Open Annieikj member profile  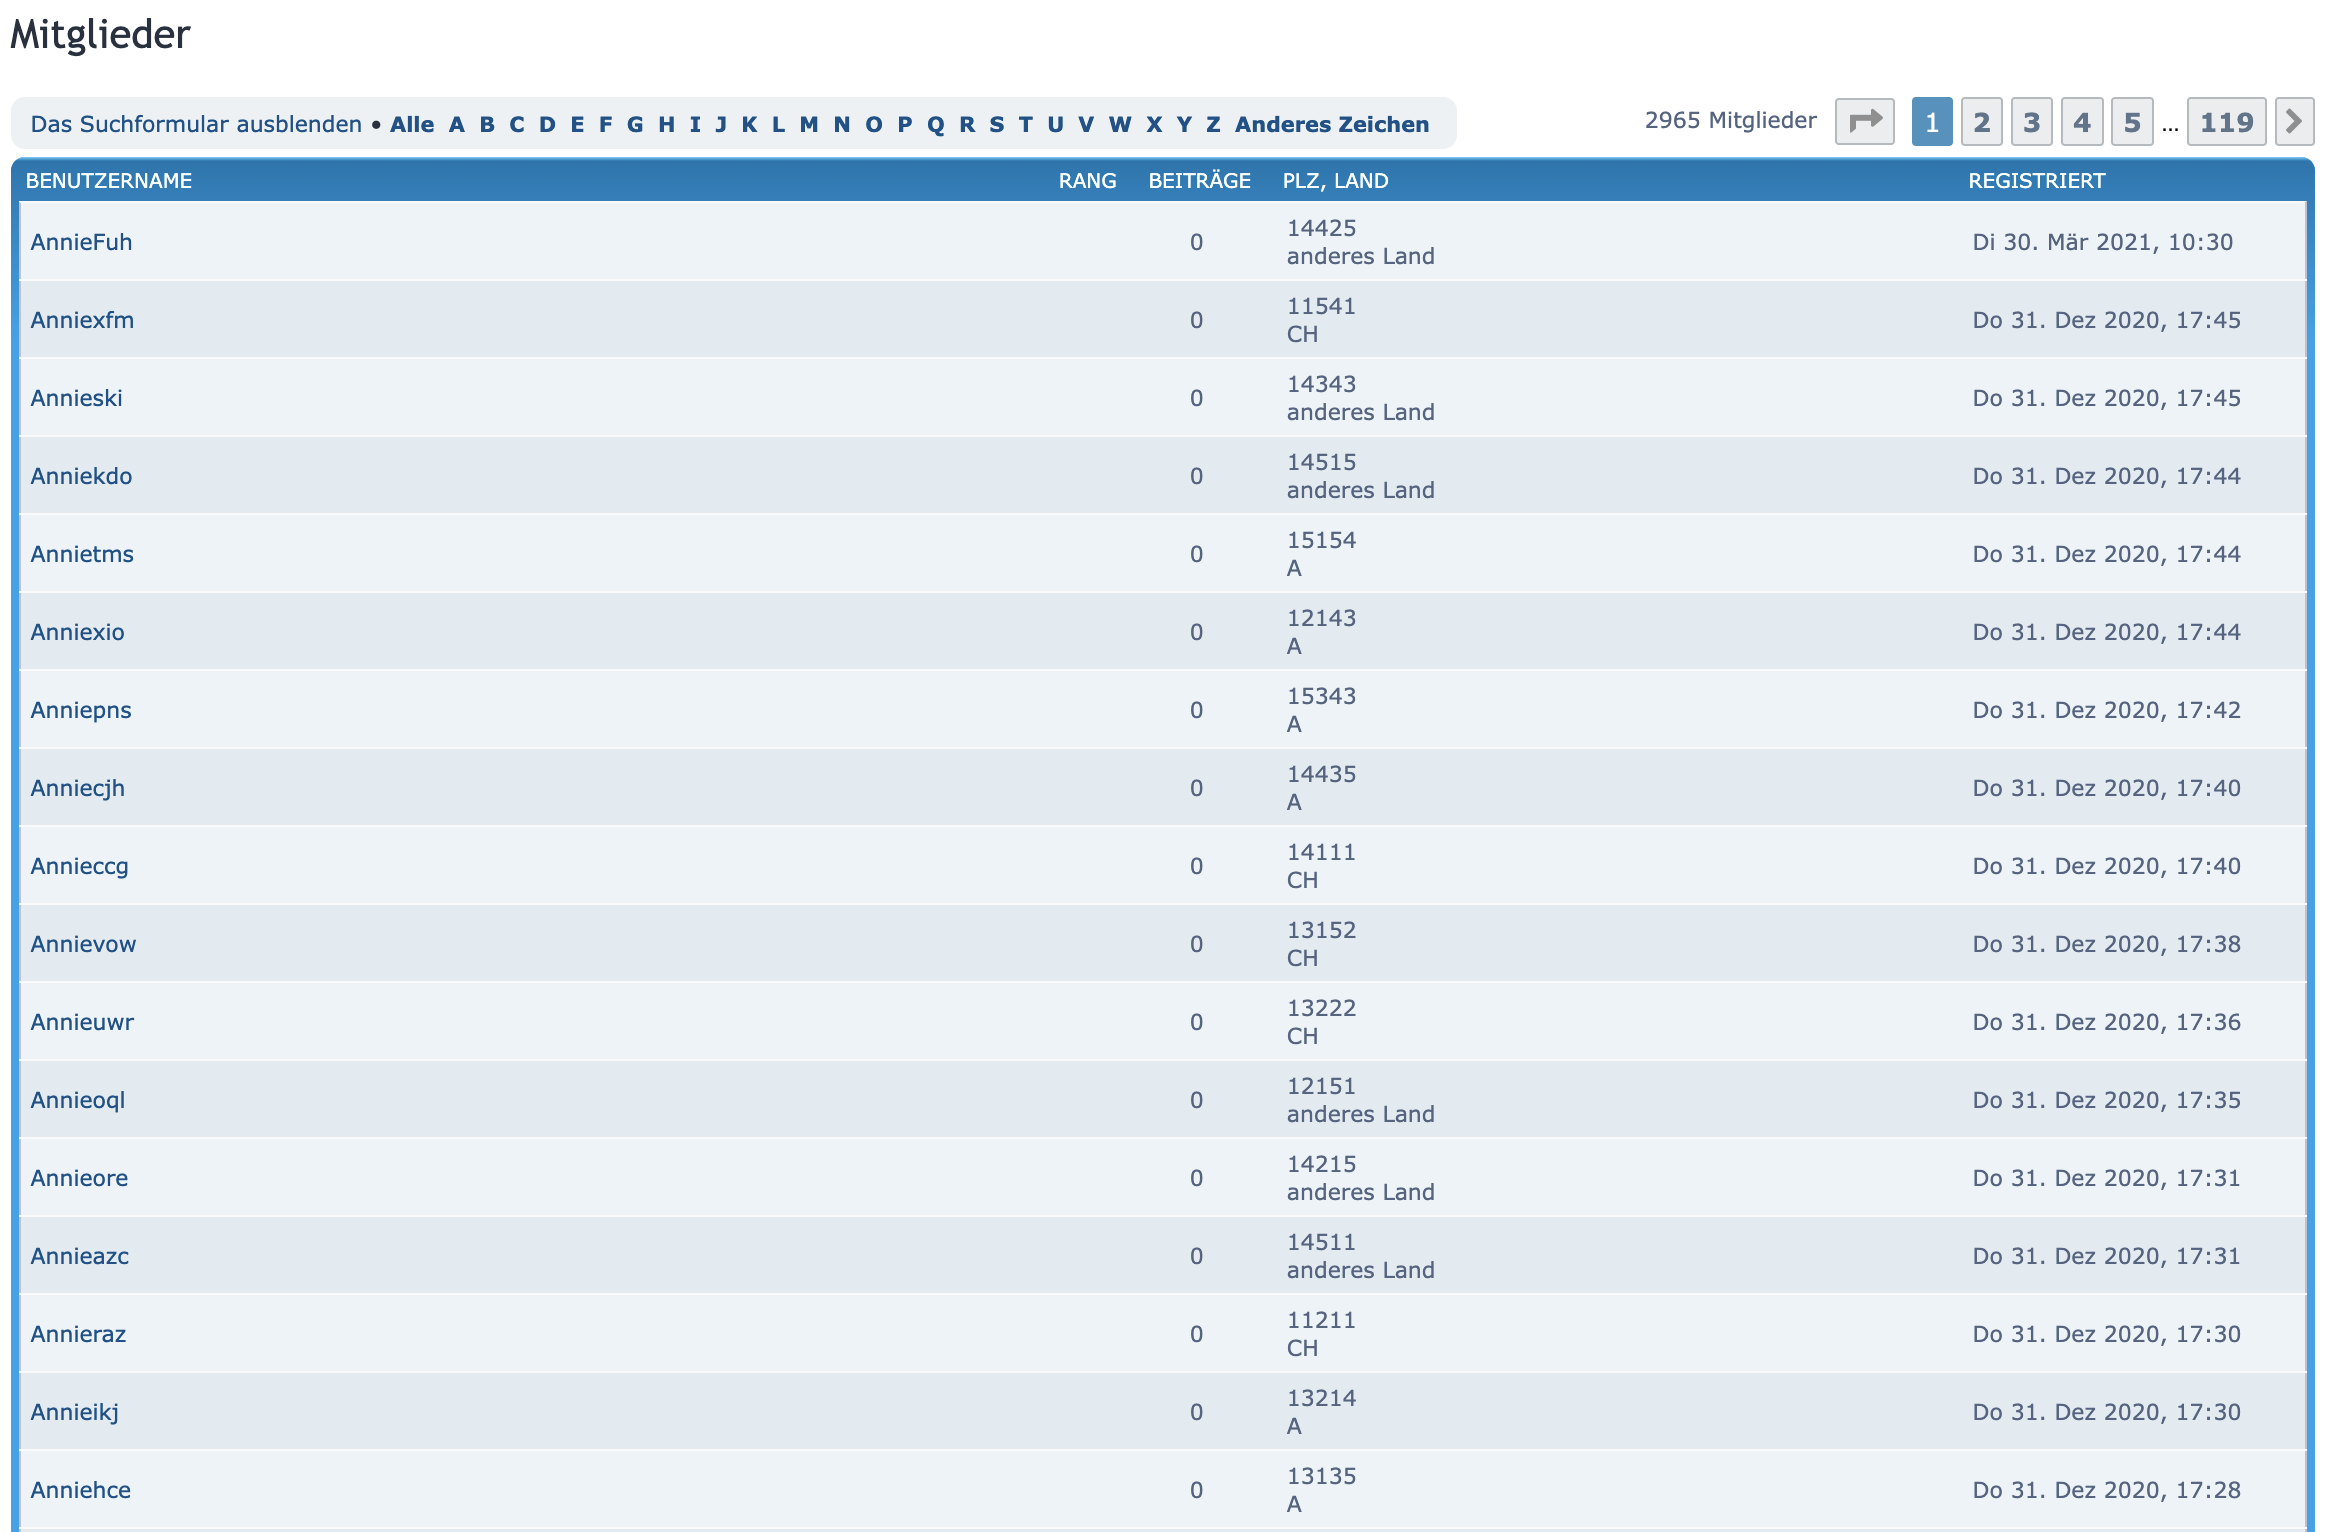click(74, 1412)
